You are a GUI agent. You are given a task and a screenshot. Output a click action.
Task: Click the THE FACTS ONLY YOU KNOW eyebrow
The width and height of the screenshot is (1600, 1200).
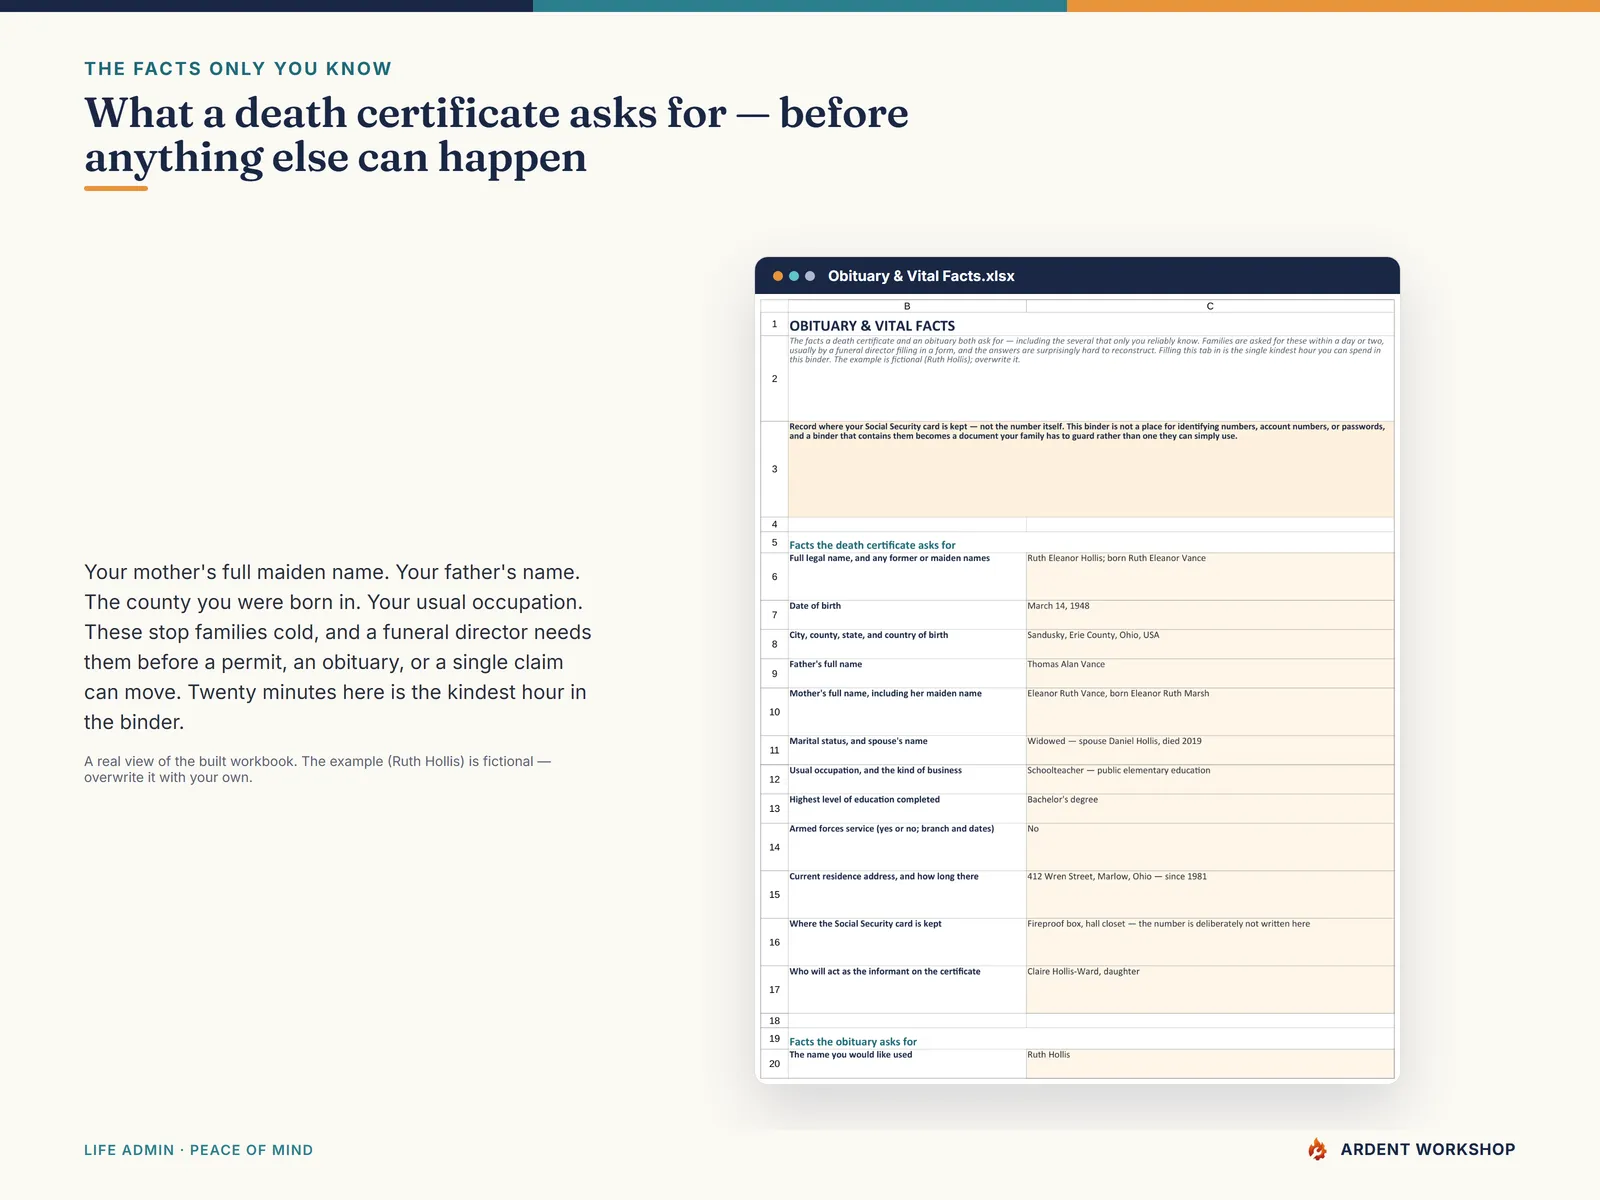238,69
